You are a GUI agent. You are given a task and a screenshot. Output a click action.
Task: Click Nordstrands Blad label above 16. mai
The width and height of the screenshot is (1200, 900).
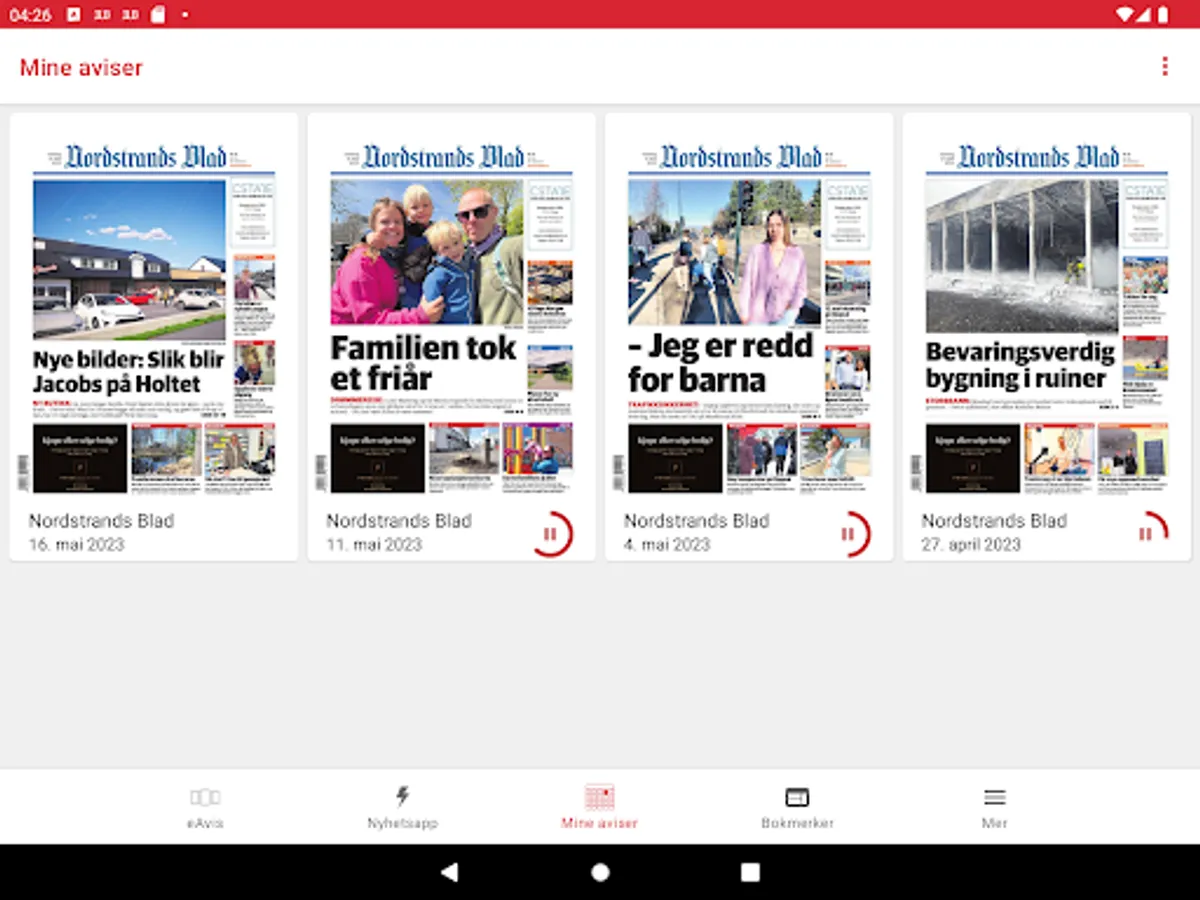[x=101, y=521]
